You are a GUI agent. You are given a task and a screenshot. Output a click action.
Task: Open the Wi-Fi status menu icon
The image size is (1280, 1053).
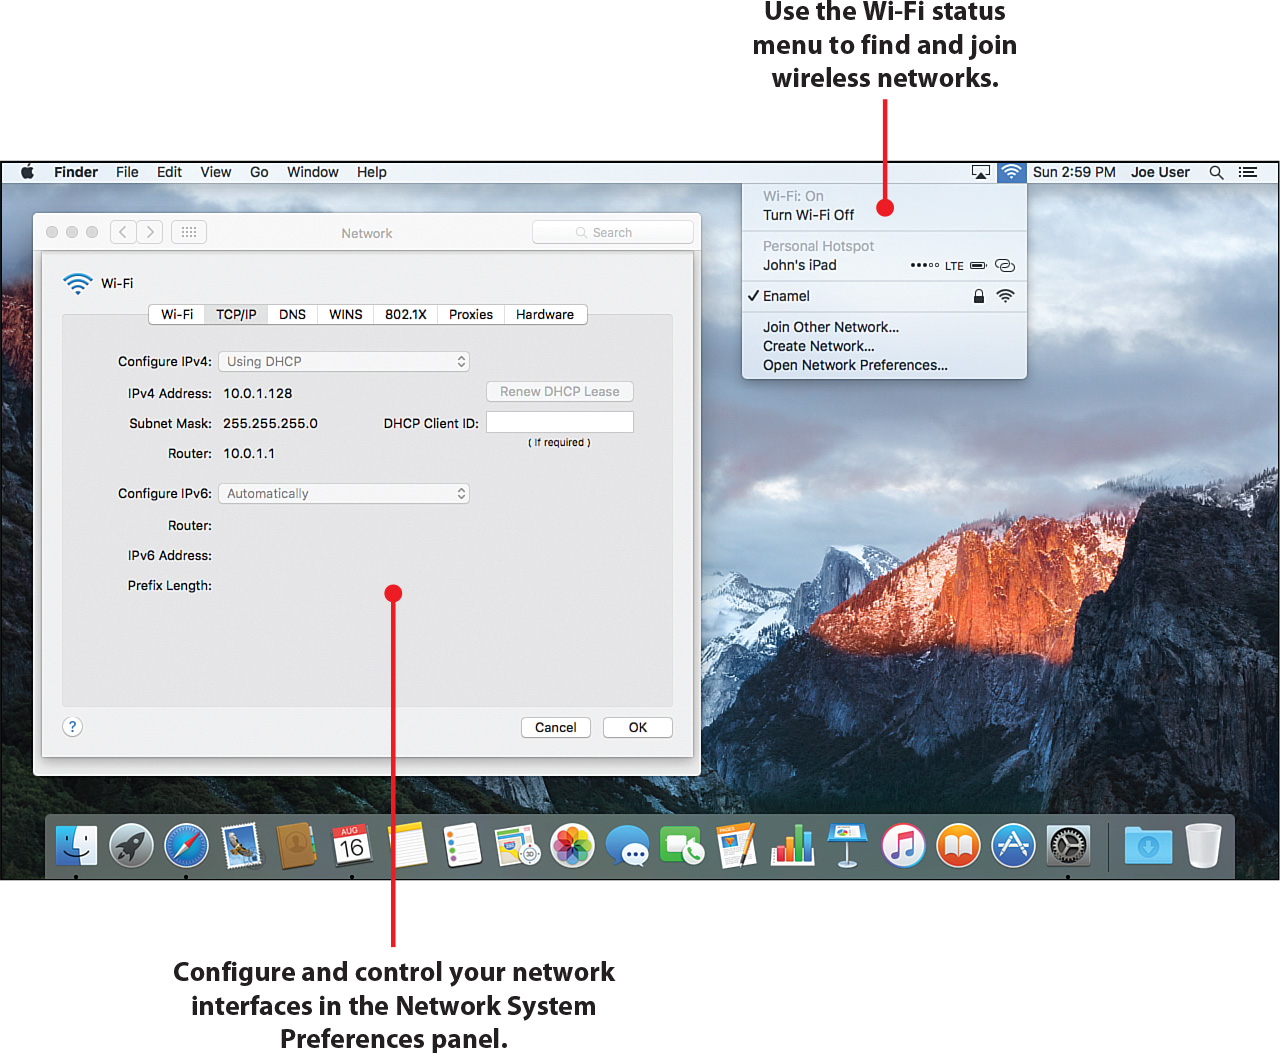coord(1011,172)
